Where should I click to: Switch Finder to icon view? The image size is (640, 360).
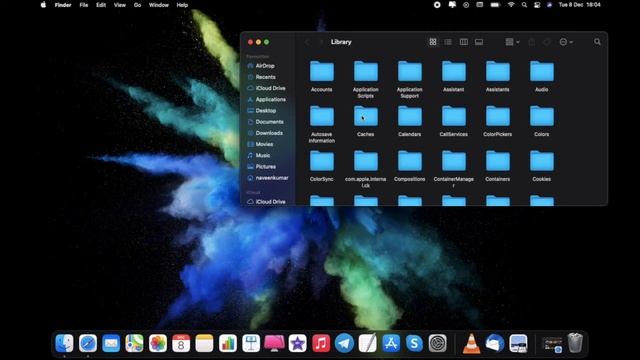433,42
